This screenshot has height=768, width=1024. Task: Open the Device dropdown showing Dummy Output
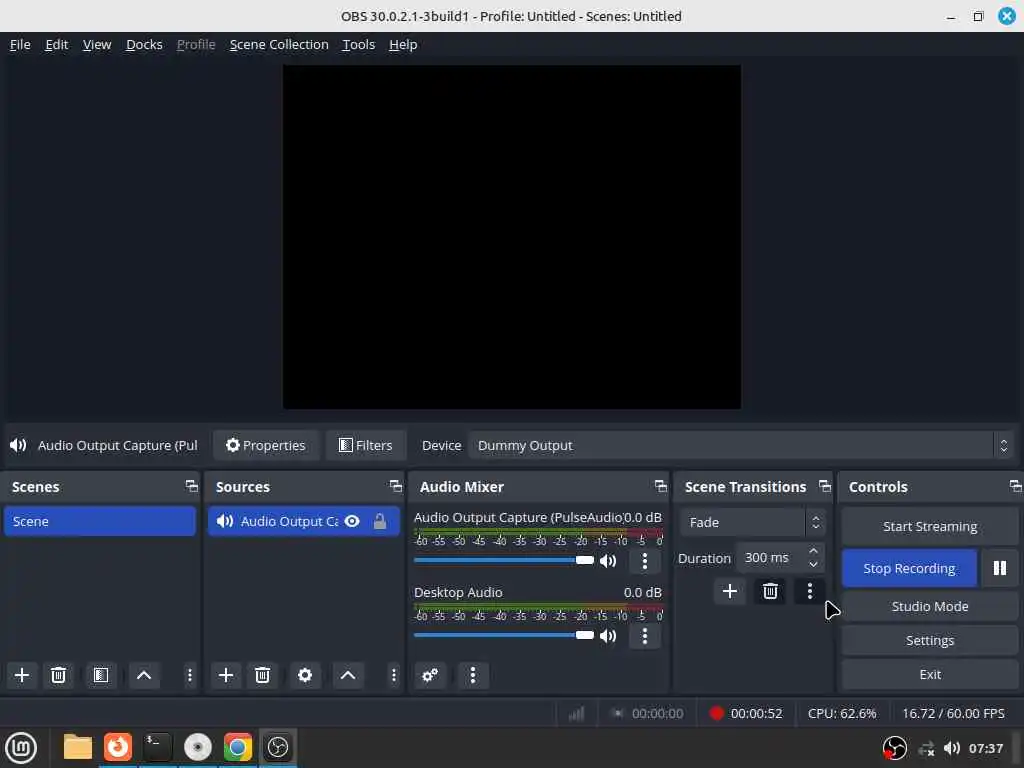741,445
